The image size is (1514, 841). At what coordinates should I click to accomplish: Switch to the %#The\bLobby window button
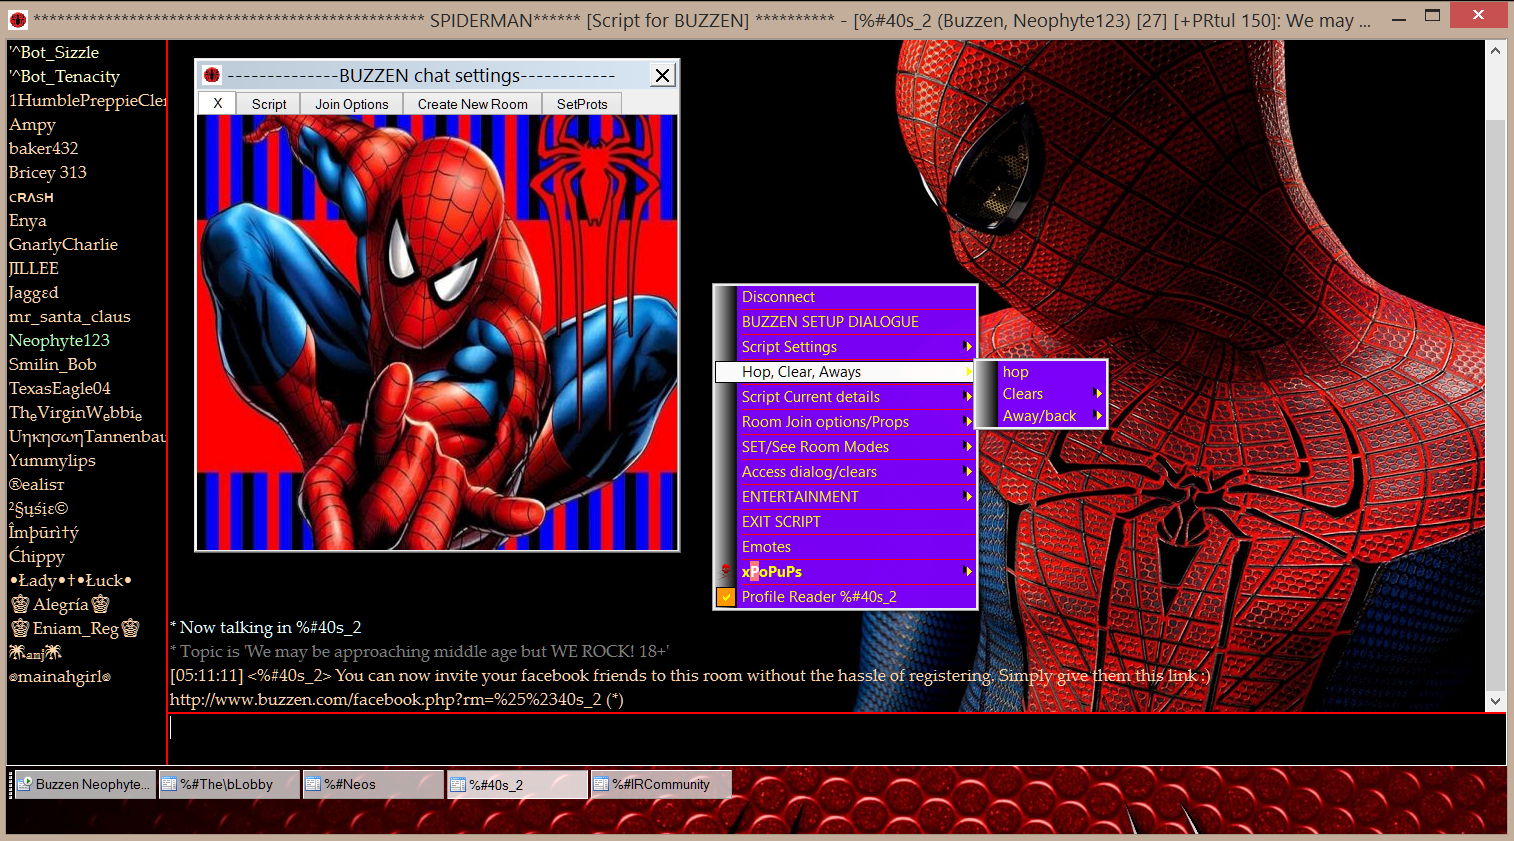[x=229, y=784]
